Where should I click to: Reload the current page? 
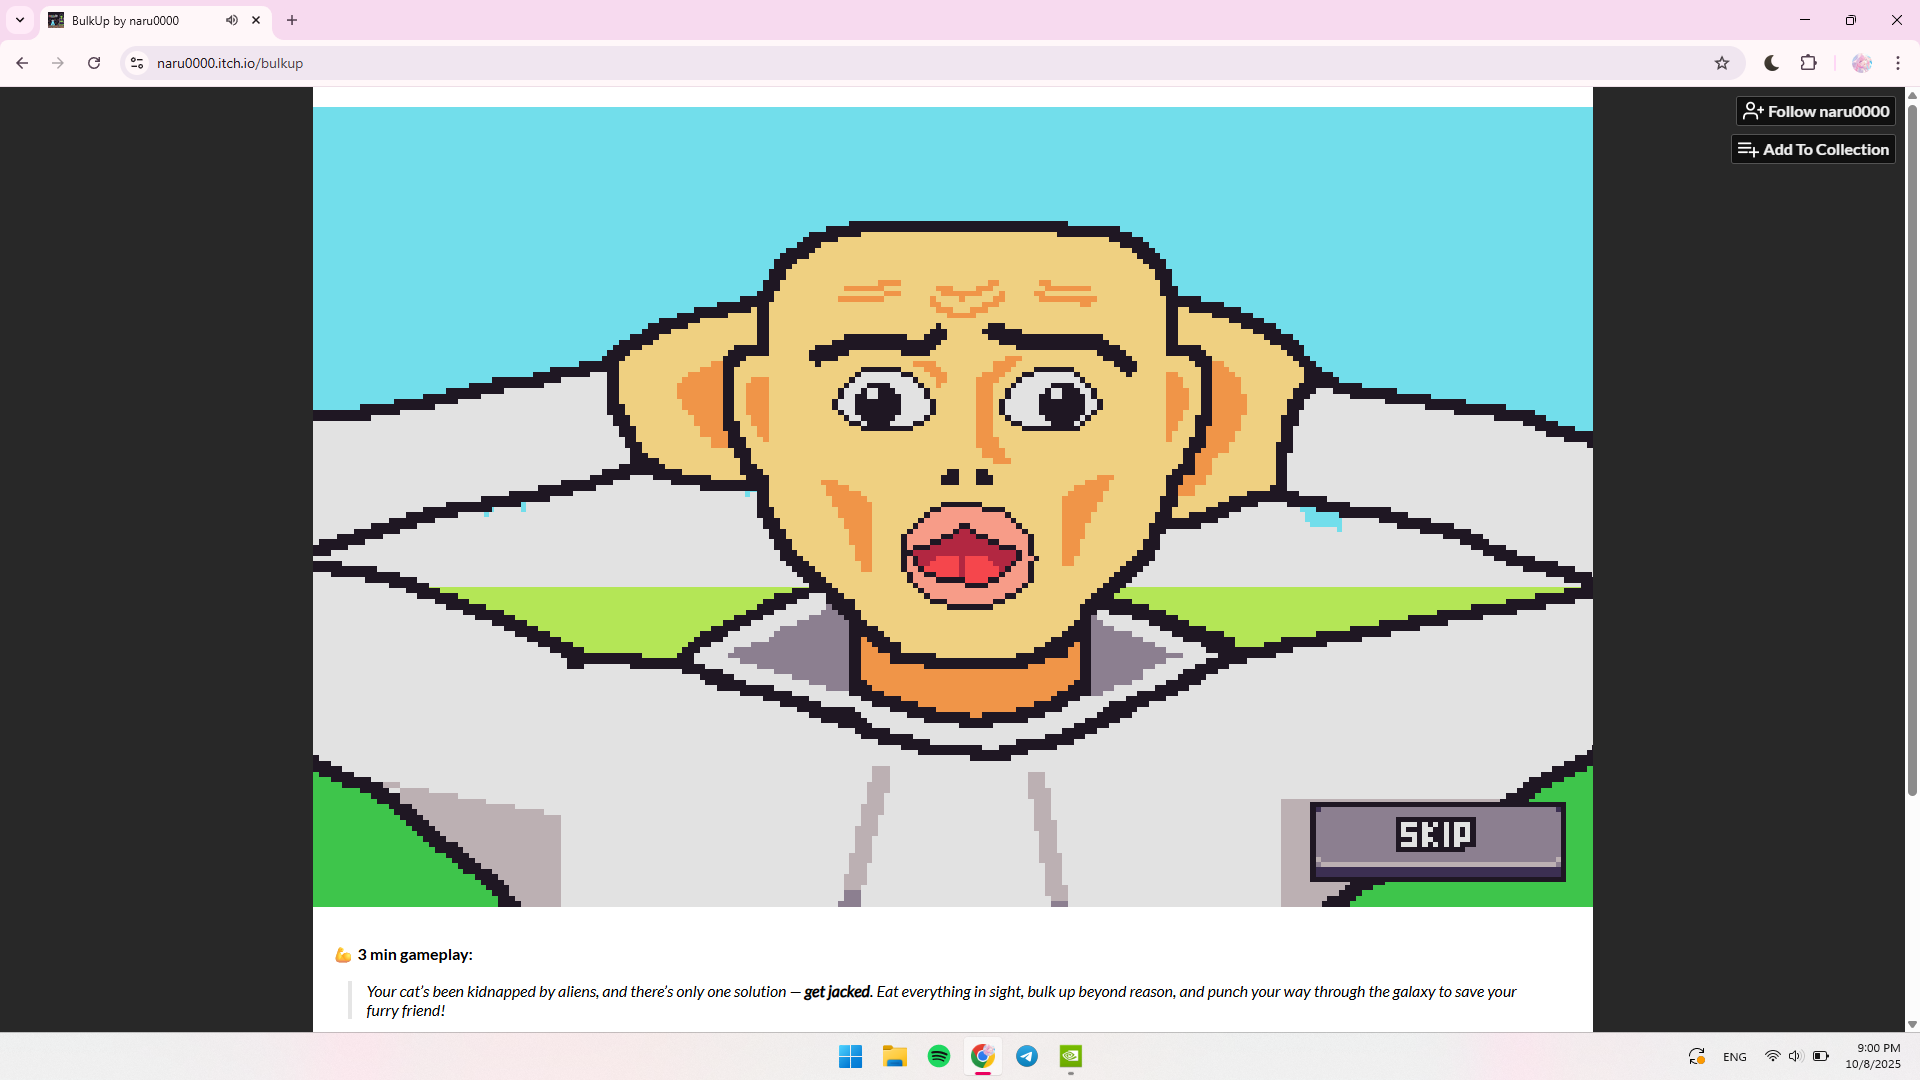(94, 63)
